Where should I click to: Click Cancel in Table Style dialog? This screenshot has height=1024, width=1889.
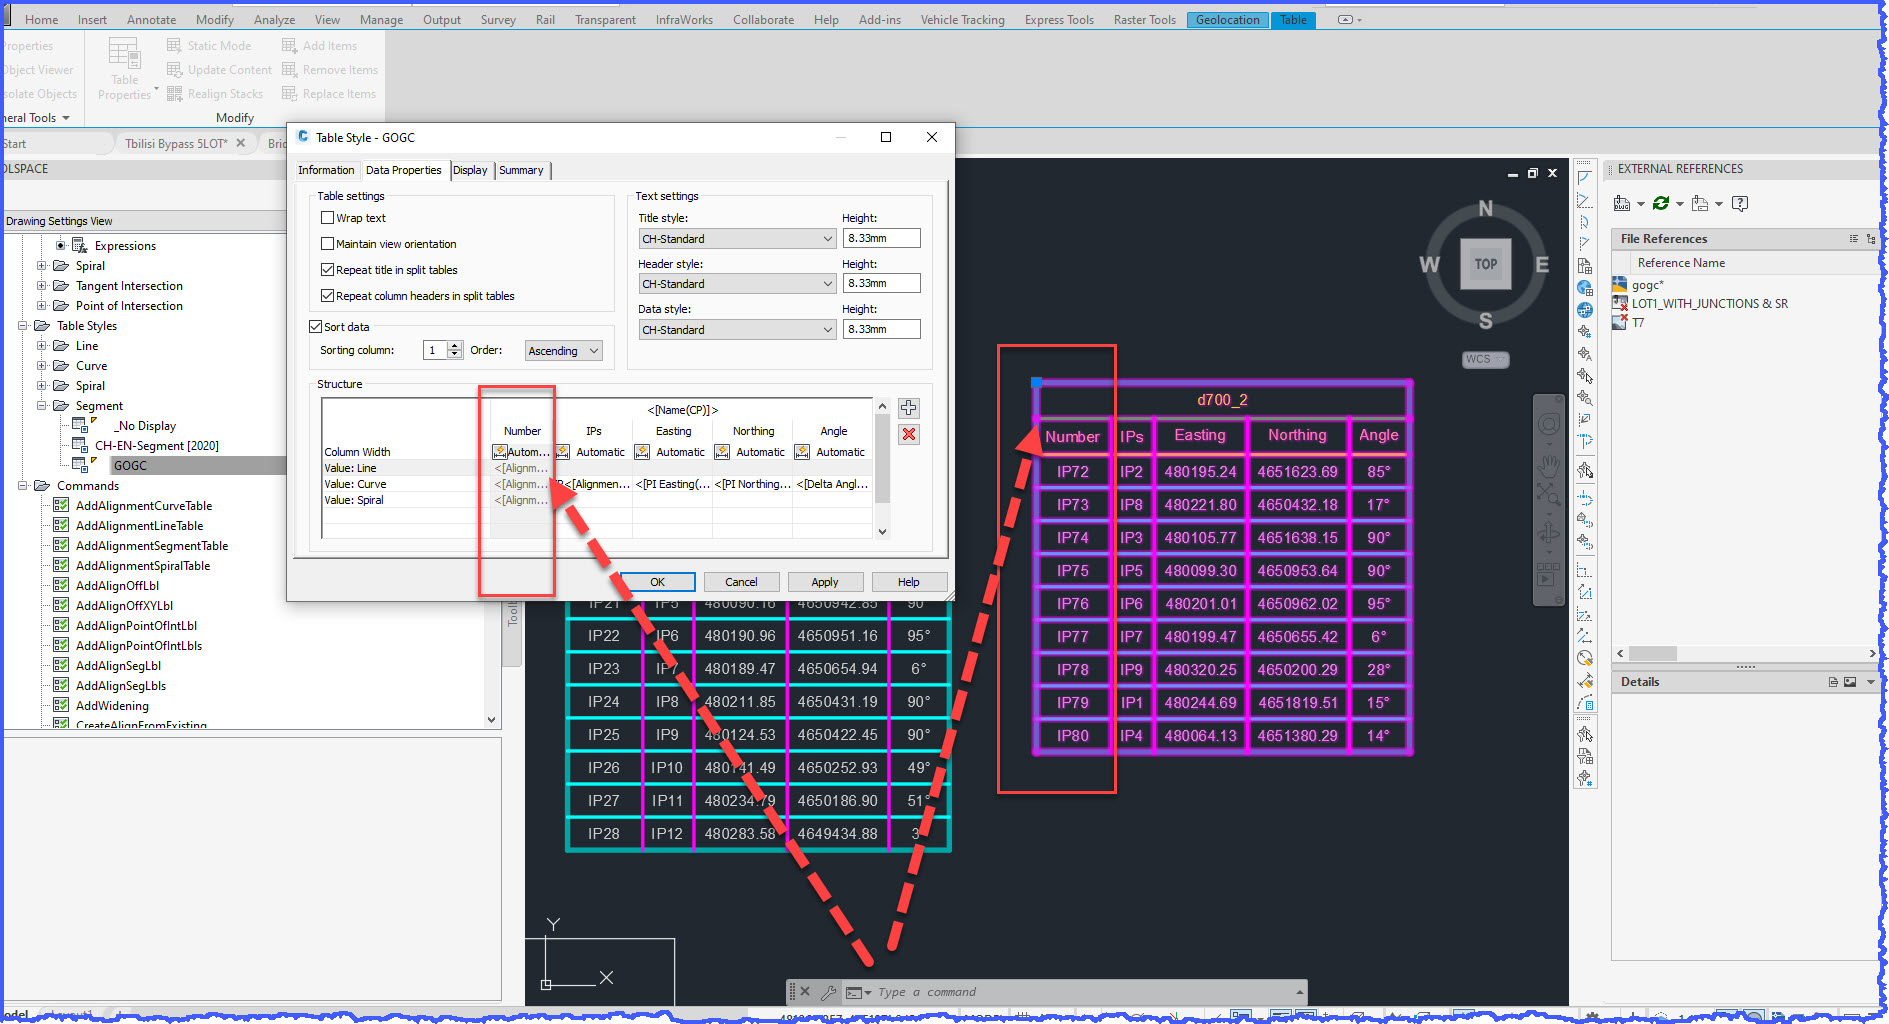coord(741,582)
